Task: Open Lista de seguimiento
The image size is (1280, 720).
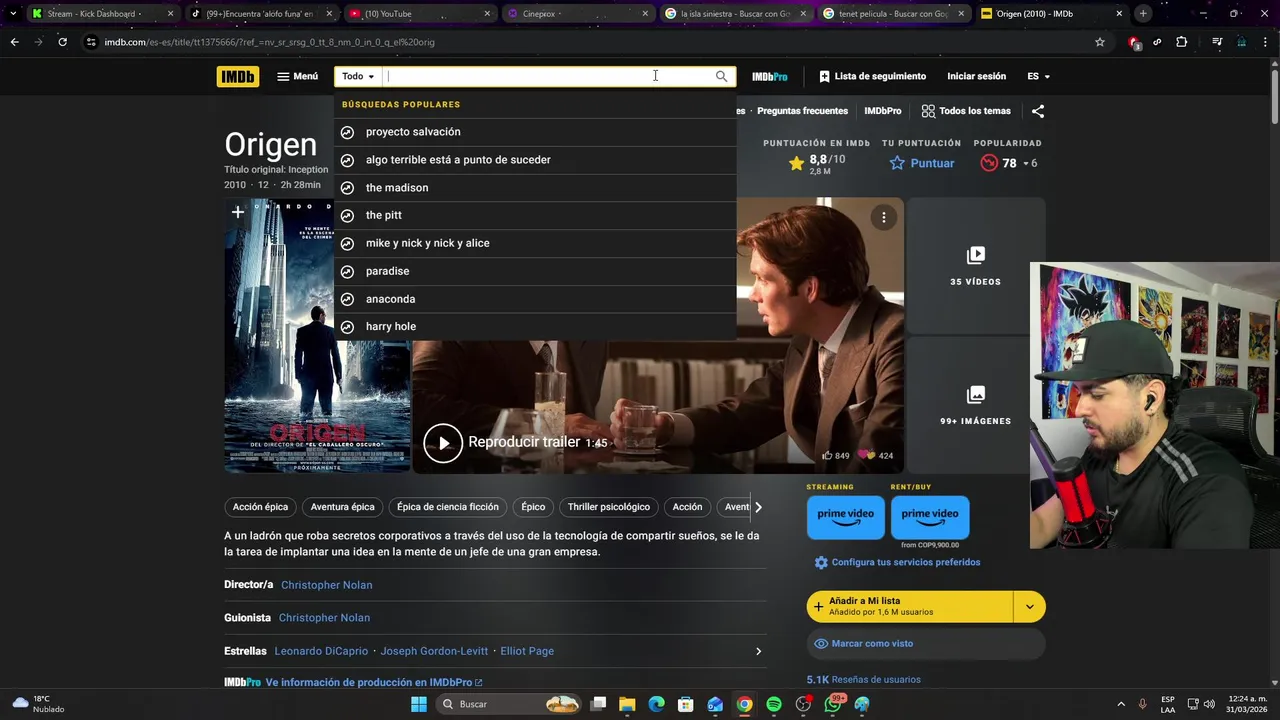Action: tap(872, 76)
